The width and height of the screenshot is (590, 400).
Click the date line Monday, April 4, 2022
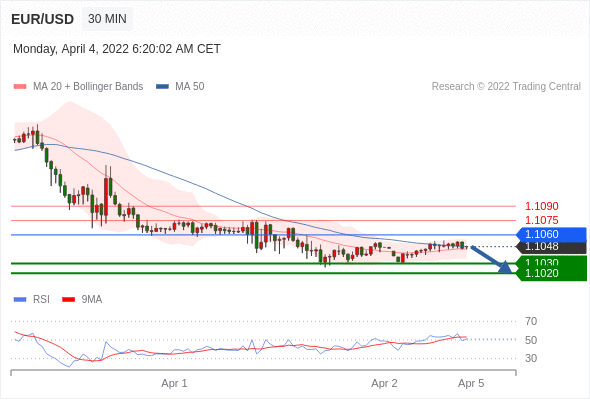click(x=117, y=49)
